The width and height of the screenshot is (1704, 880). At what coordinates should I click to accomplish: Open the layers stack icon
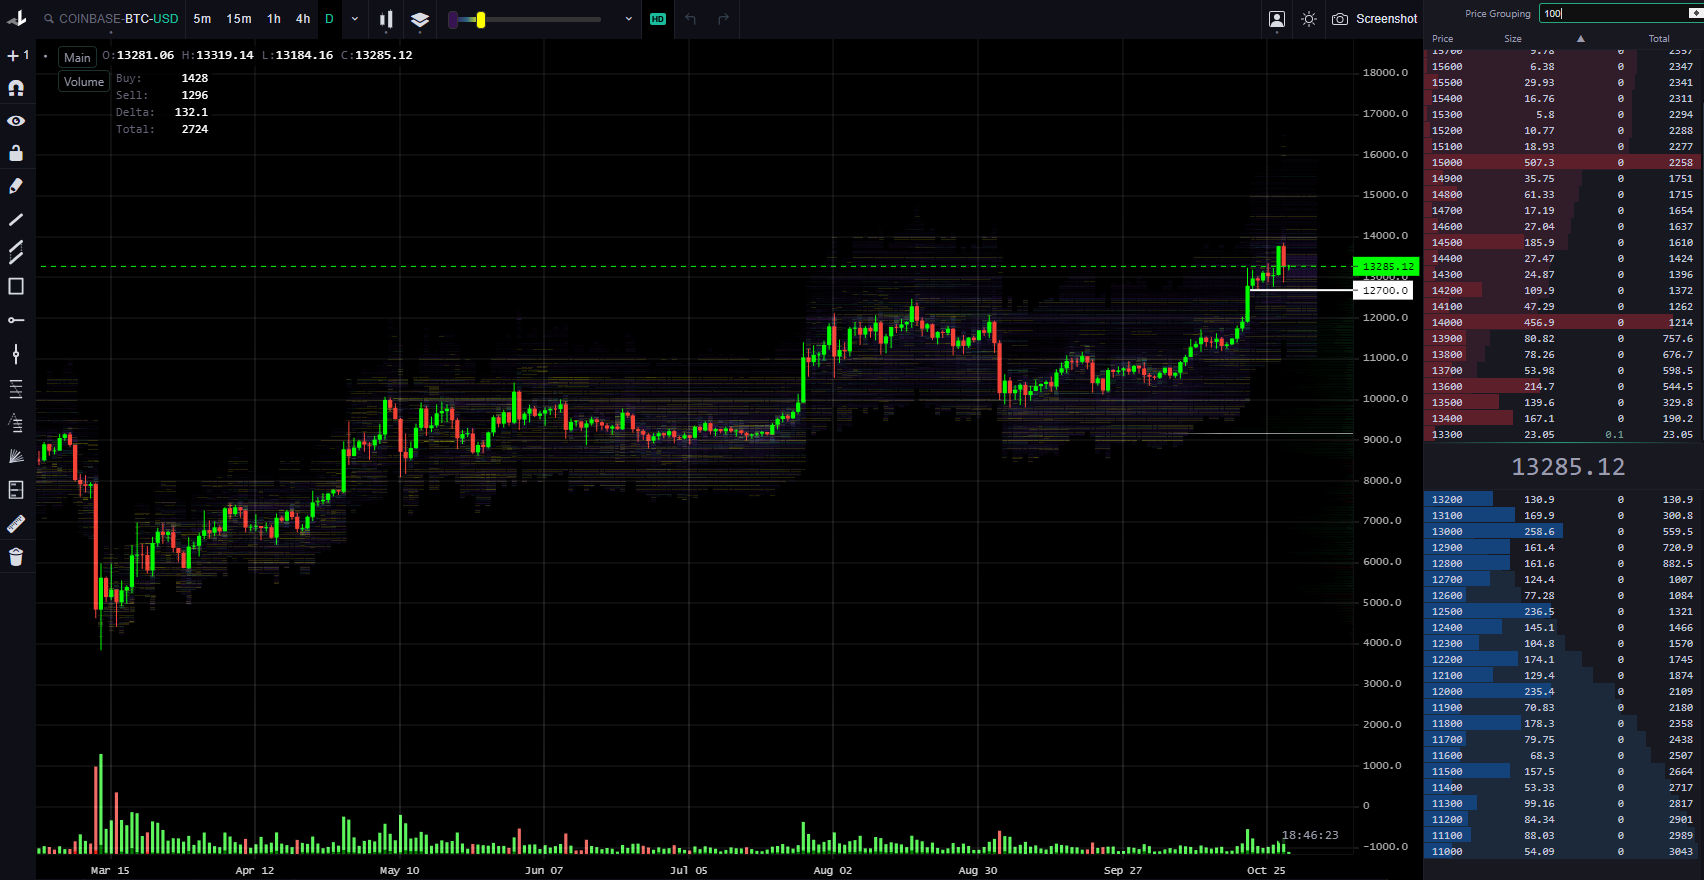(x=420, y=19)
